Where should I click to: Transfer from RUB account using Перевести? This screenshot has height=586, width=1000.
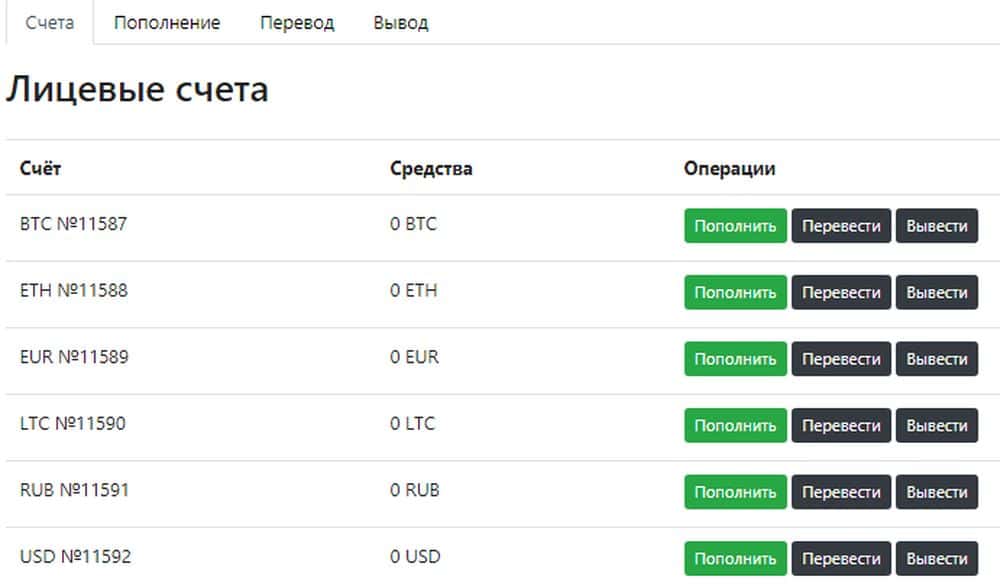(841, 492)
